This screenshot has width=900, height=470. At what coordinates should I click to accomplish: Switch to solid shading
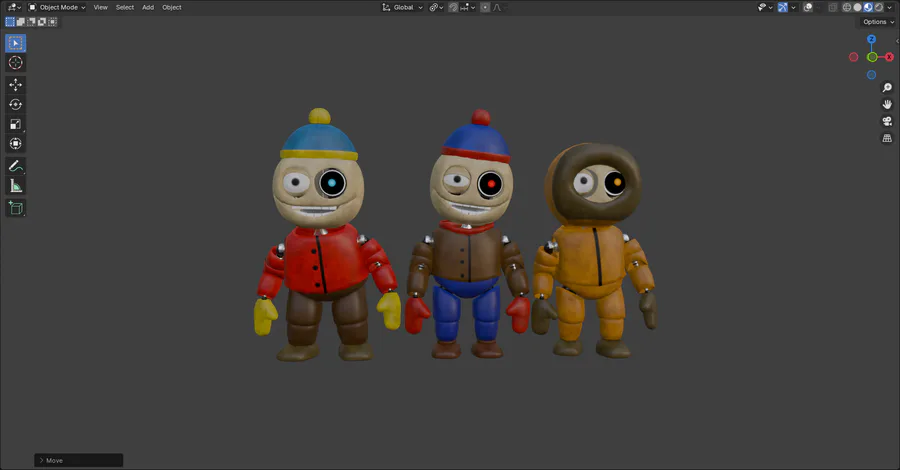tap(857, 7)
